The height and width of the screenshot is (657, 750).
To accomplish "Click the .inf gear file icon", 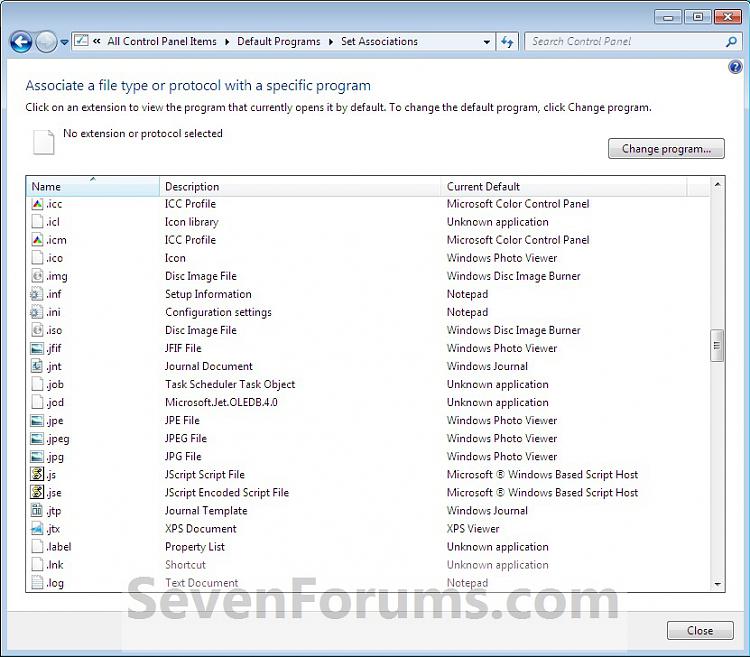I will [x=37, y=294].
